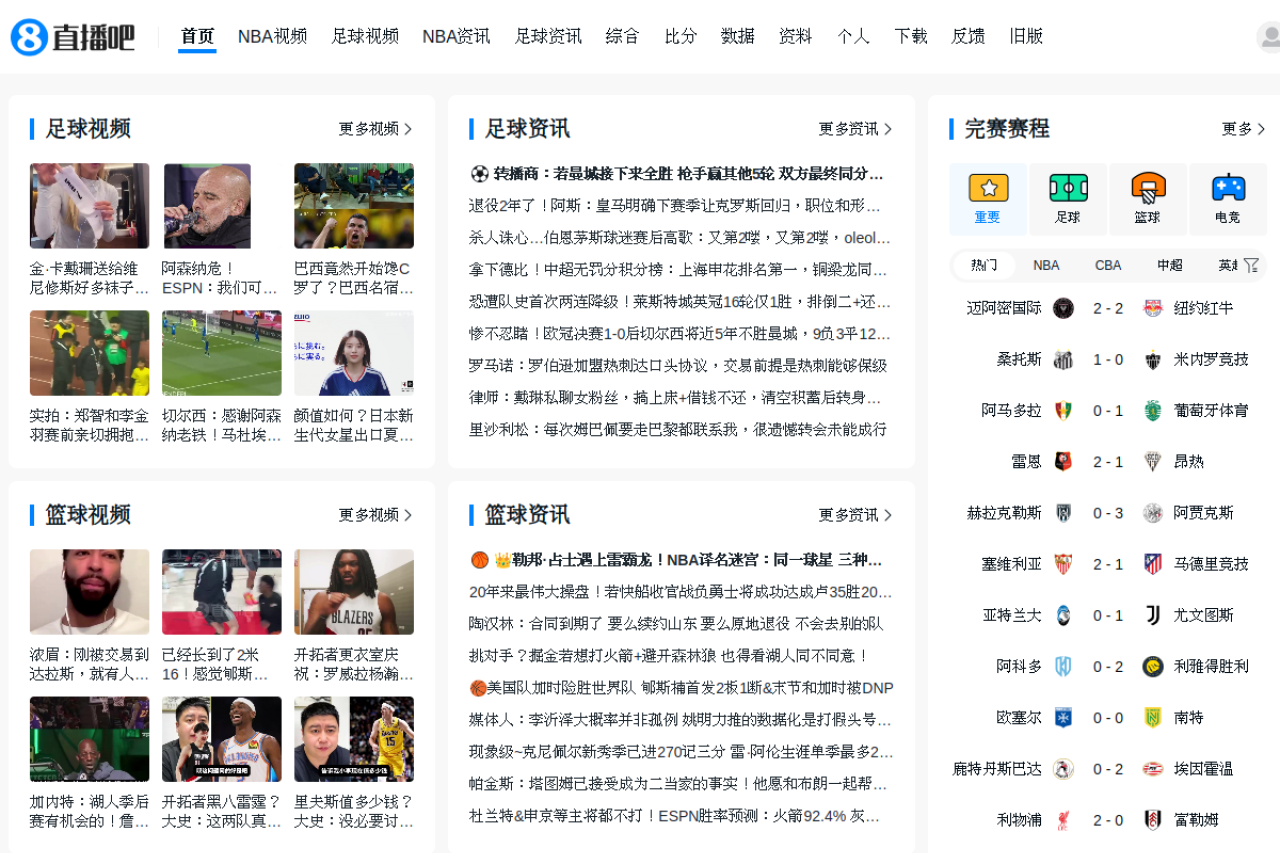Screen dimensions: 1280x853
Task: Click the 2 - 2 score of 迈阿密国际 match
Action: [1108, 308]
